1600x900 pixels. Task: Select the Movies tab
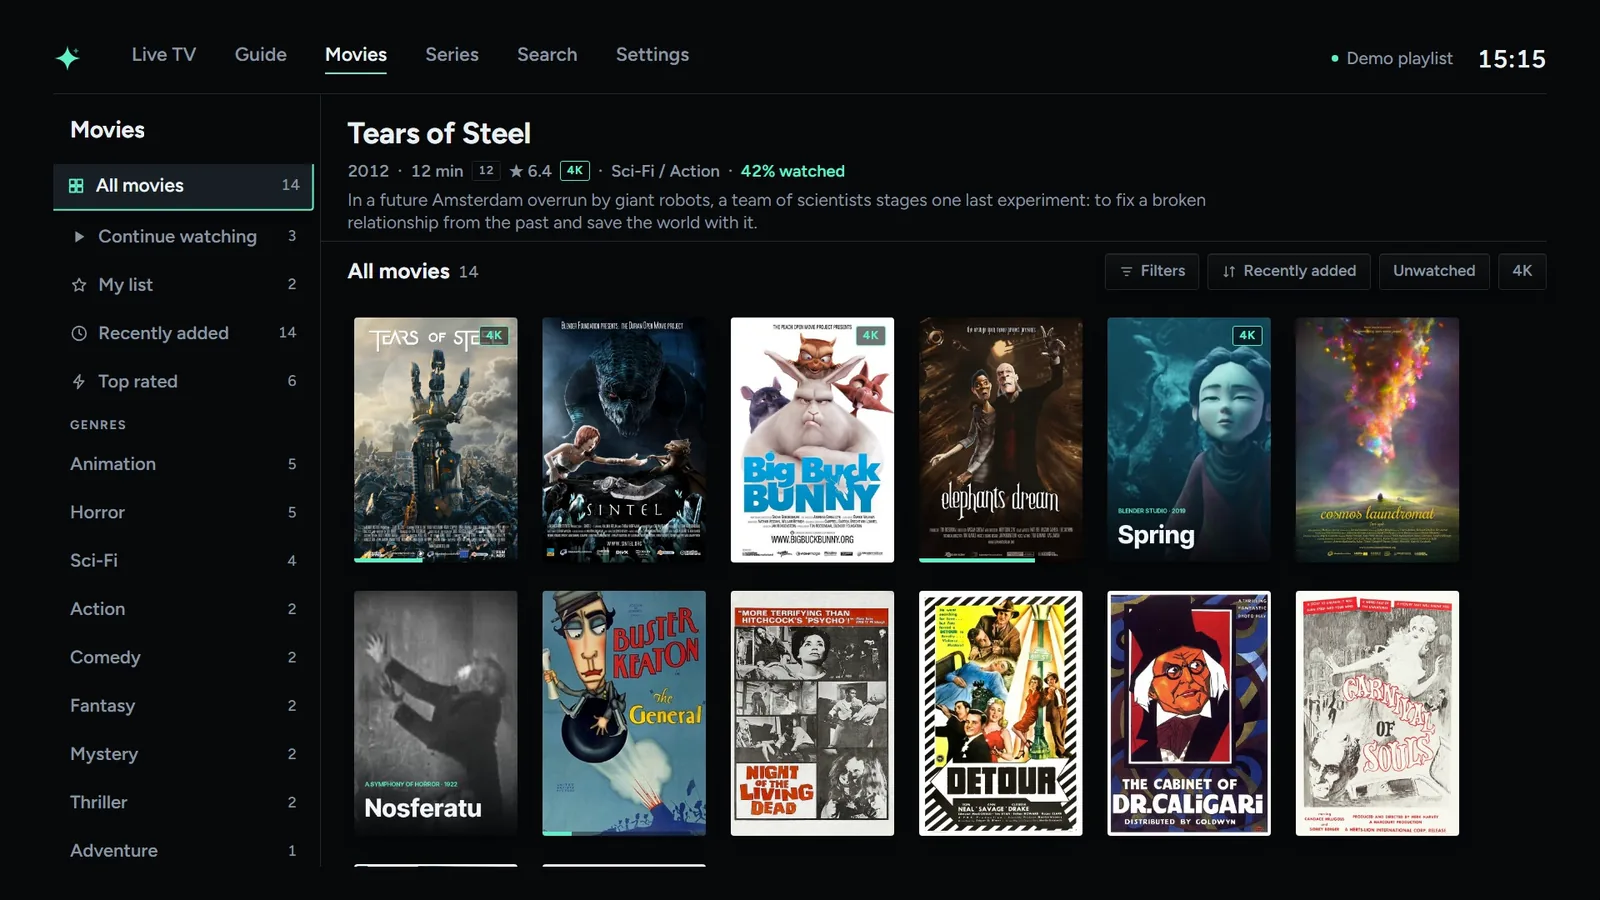[356, 55]
